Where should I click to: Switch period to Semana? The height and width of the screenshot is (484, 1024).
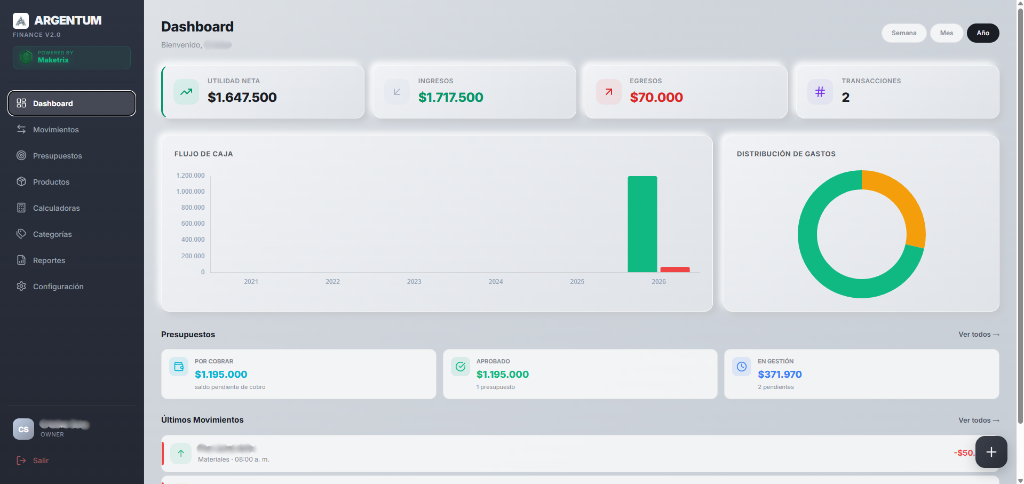[904, 33]
